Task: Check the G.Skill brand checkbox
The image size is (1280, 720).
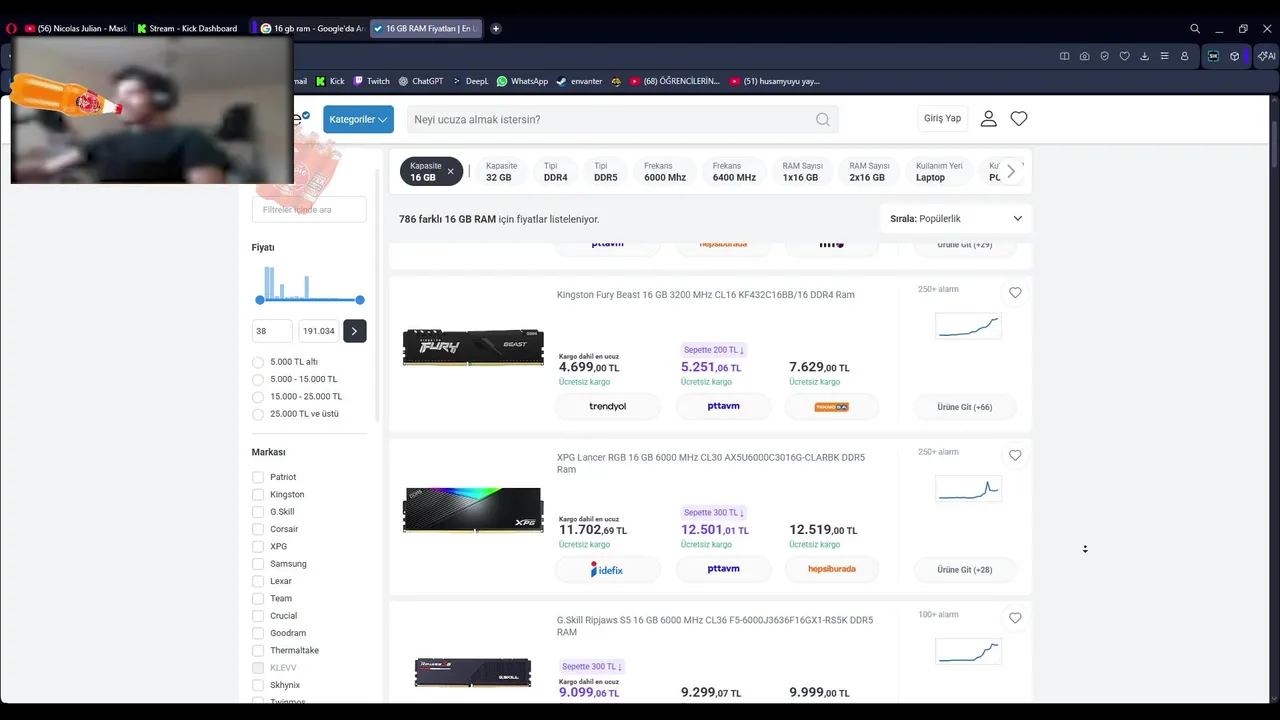Action: click(x=258, y=512)
